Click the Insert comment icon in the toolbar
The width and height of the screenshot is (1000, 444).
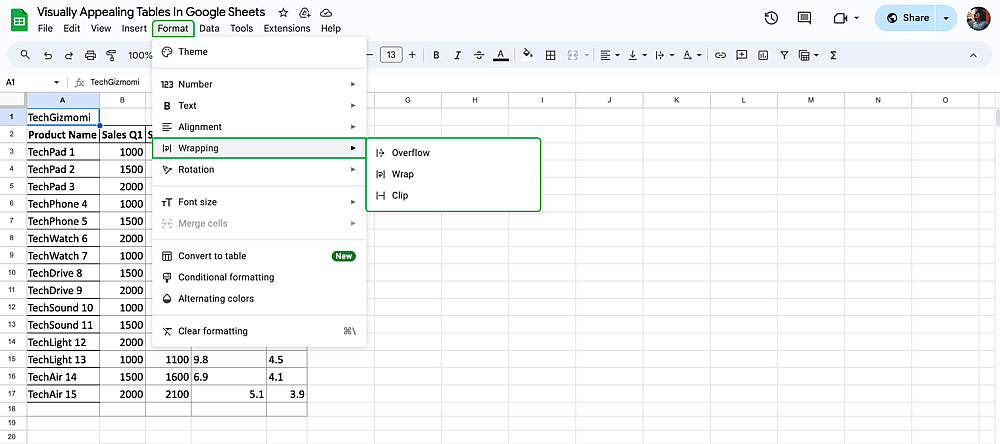[x=741, y=56]
